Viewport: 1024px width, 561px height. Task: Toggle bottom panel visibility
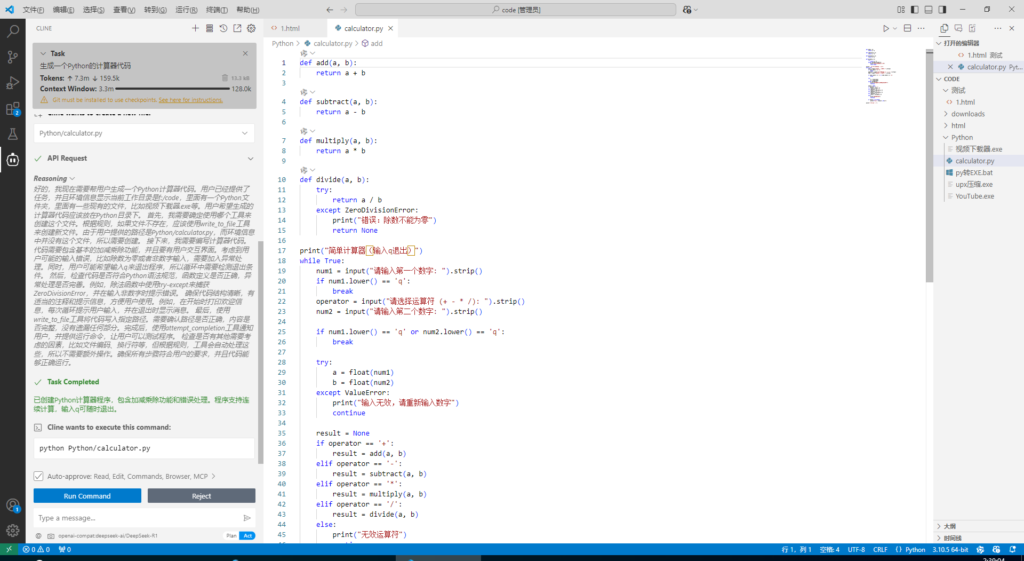click(928, 10)
